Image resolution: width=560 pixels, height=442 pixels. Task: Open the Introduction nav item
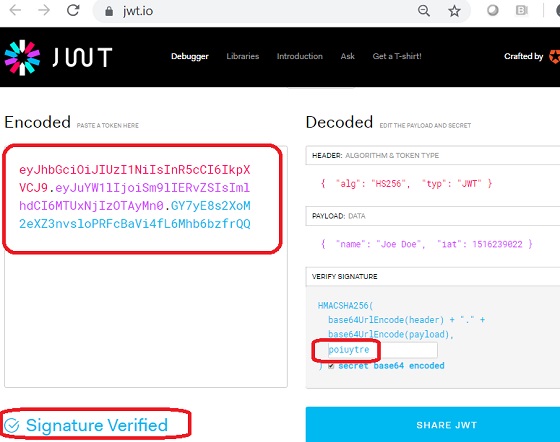[x=300, y=56]
